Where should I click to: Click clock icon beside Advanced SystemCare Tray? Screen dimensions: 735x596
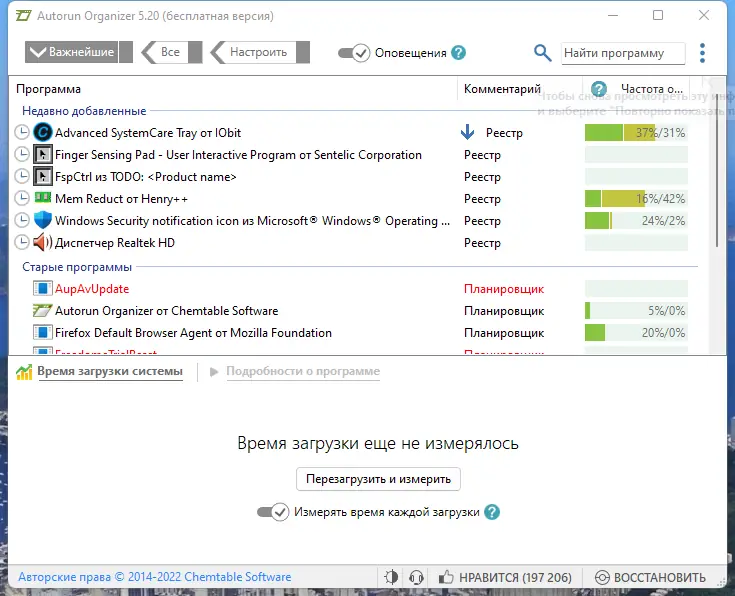(22, 133)
